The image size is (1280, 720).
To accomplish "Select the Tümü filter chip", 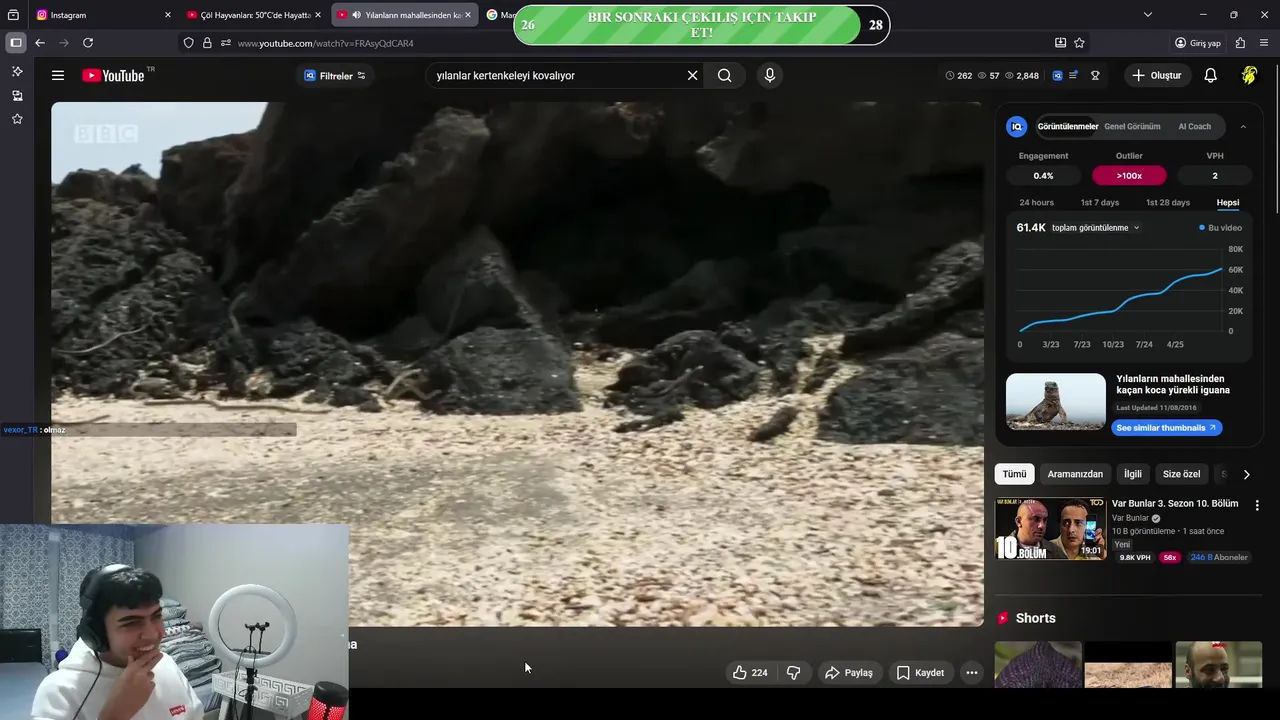I will [x=1014, y=474].
